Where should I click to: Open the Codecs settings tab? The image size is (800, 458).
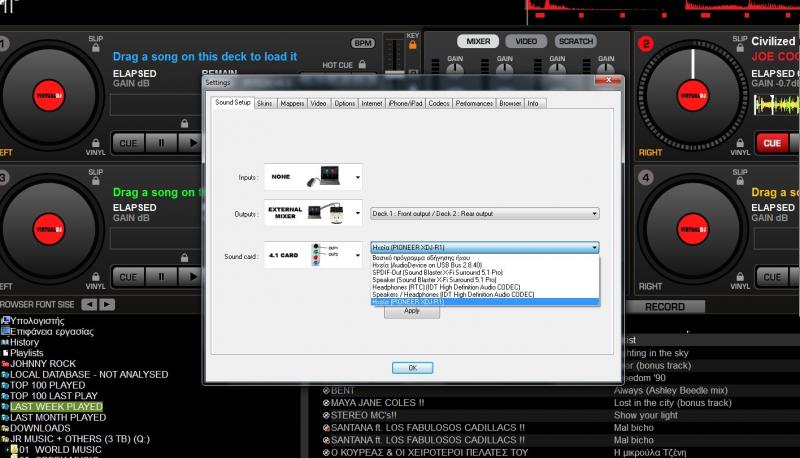coord(438,103)
